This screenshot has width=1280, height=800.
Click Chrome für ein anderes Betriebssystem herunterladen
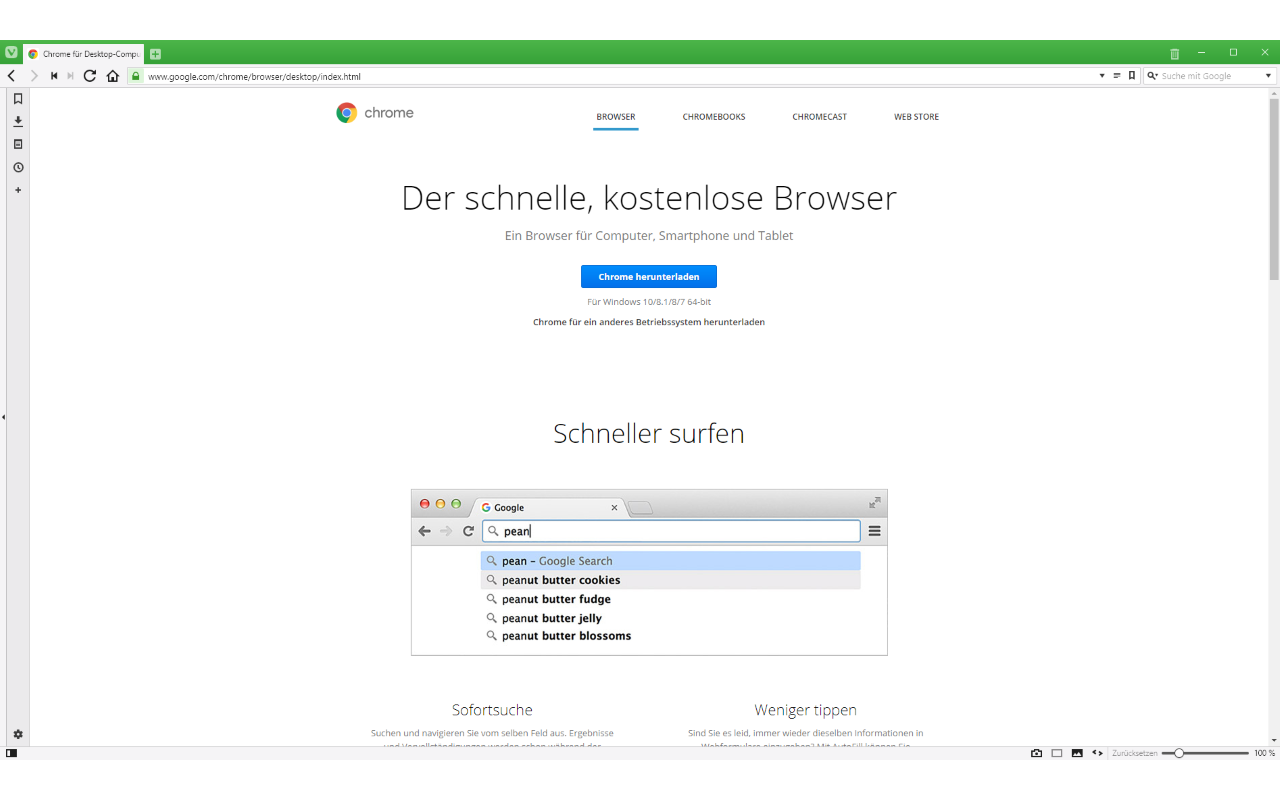tap(649, 322)
